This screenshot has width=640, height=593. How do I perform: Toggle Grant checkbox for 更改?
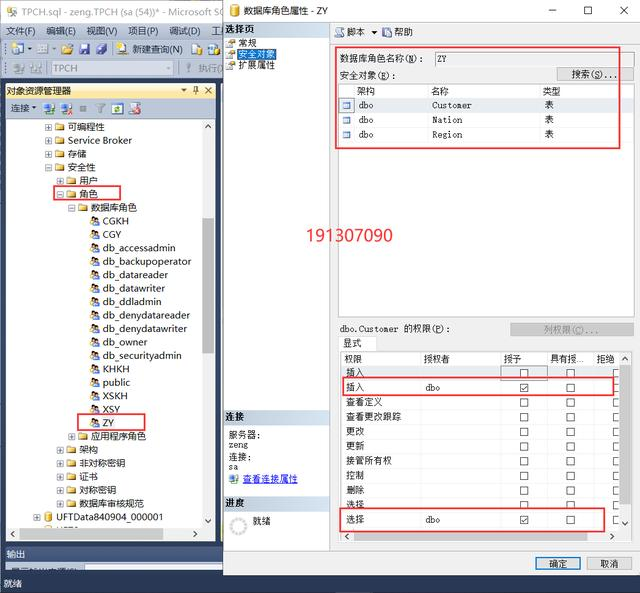pos(524,432)
